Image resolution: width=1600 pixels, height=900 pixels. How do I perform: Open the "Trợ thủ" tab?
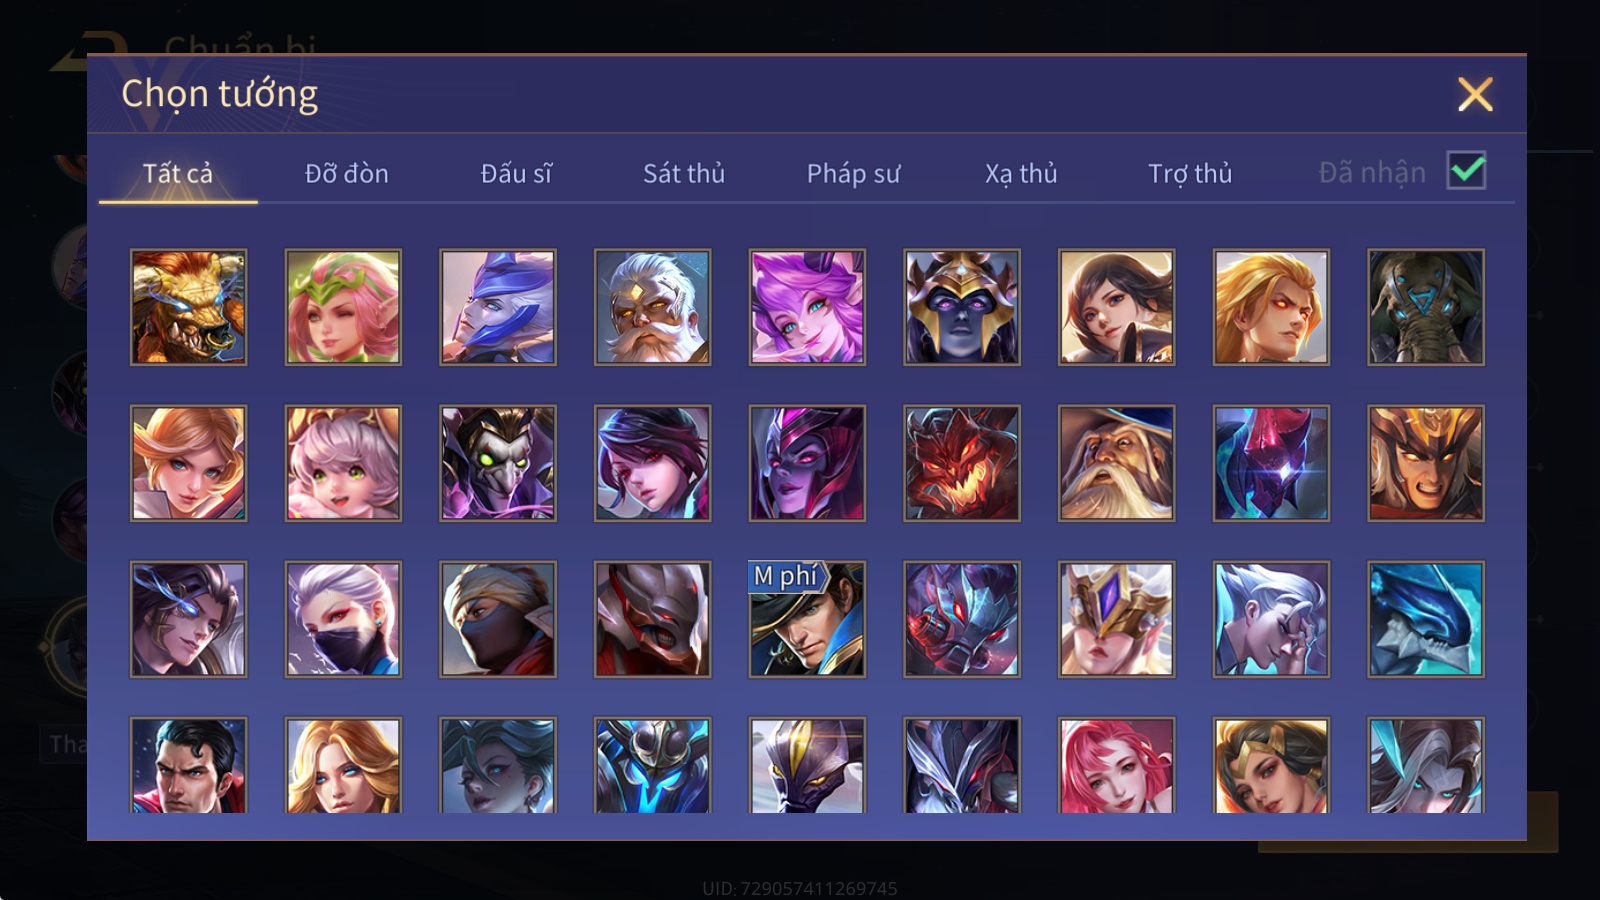pos(1190,174)
